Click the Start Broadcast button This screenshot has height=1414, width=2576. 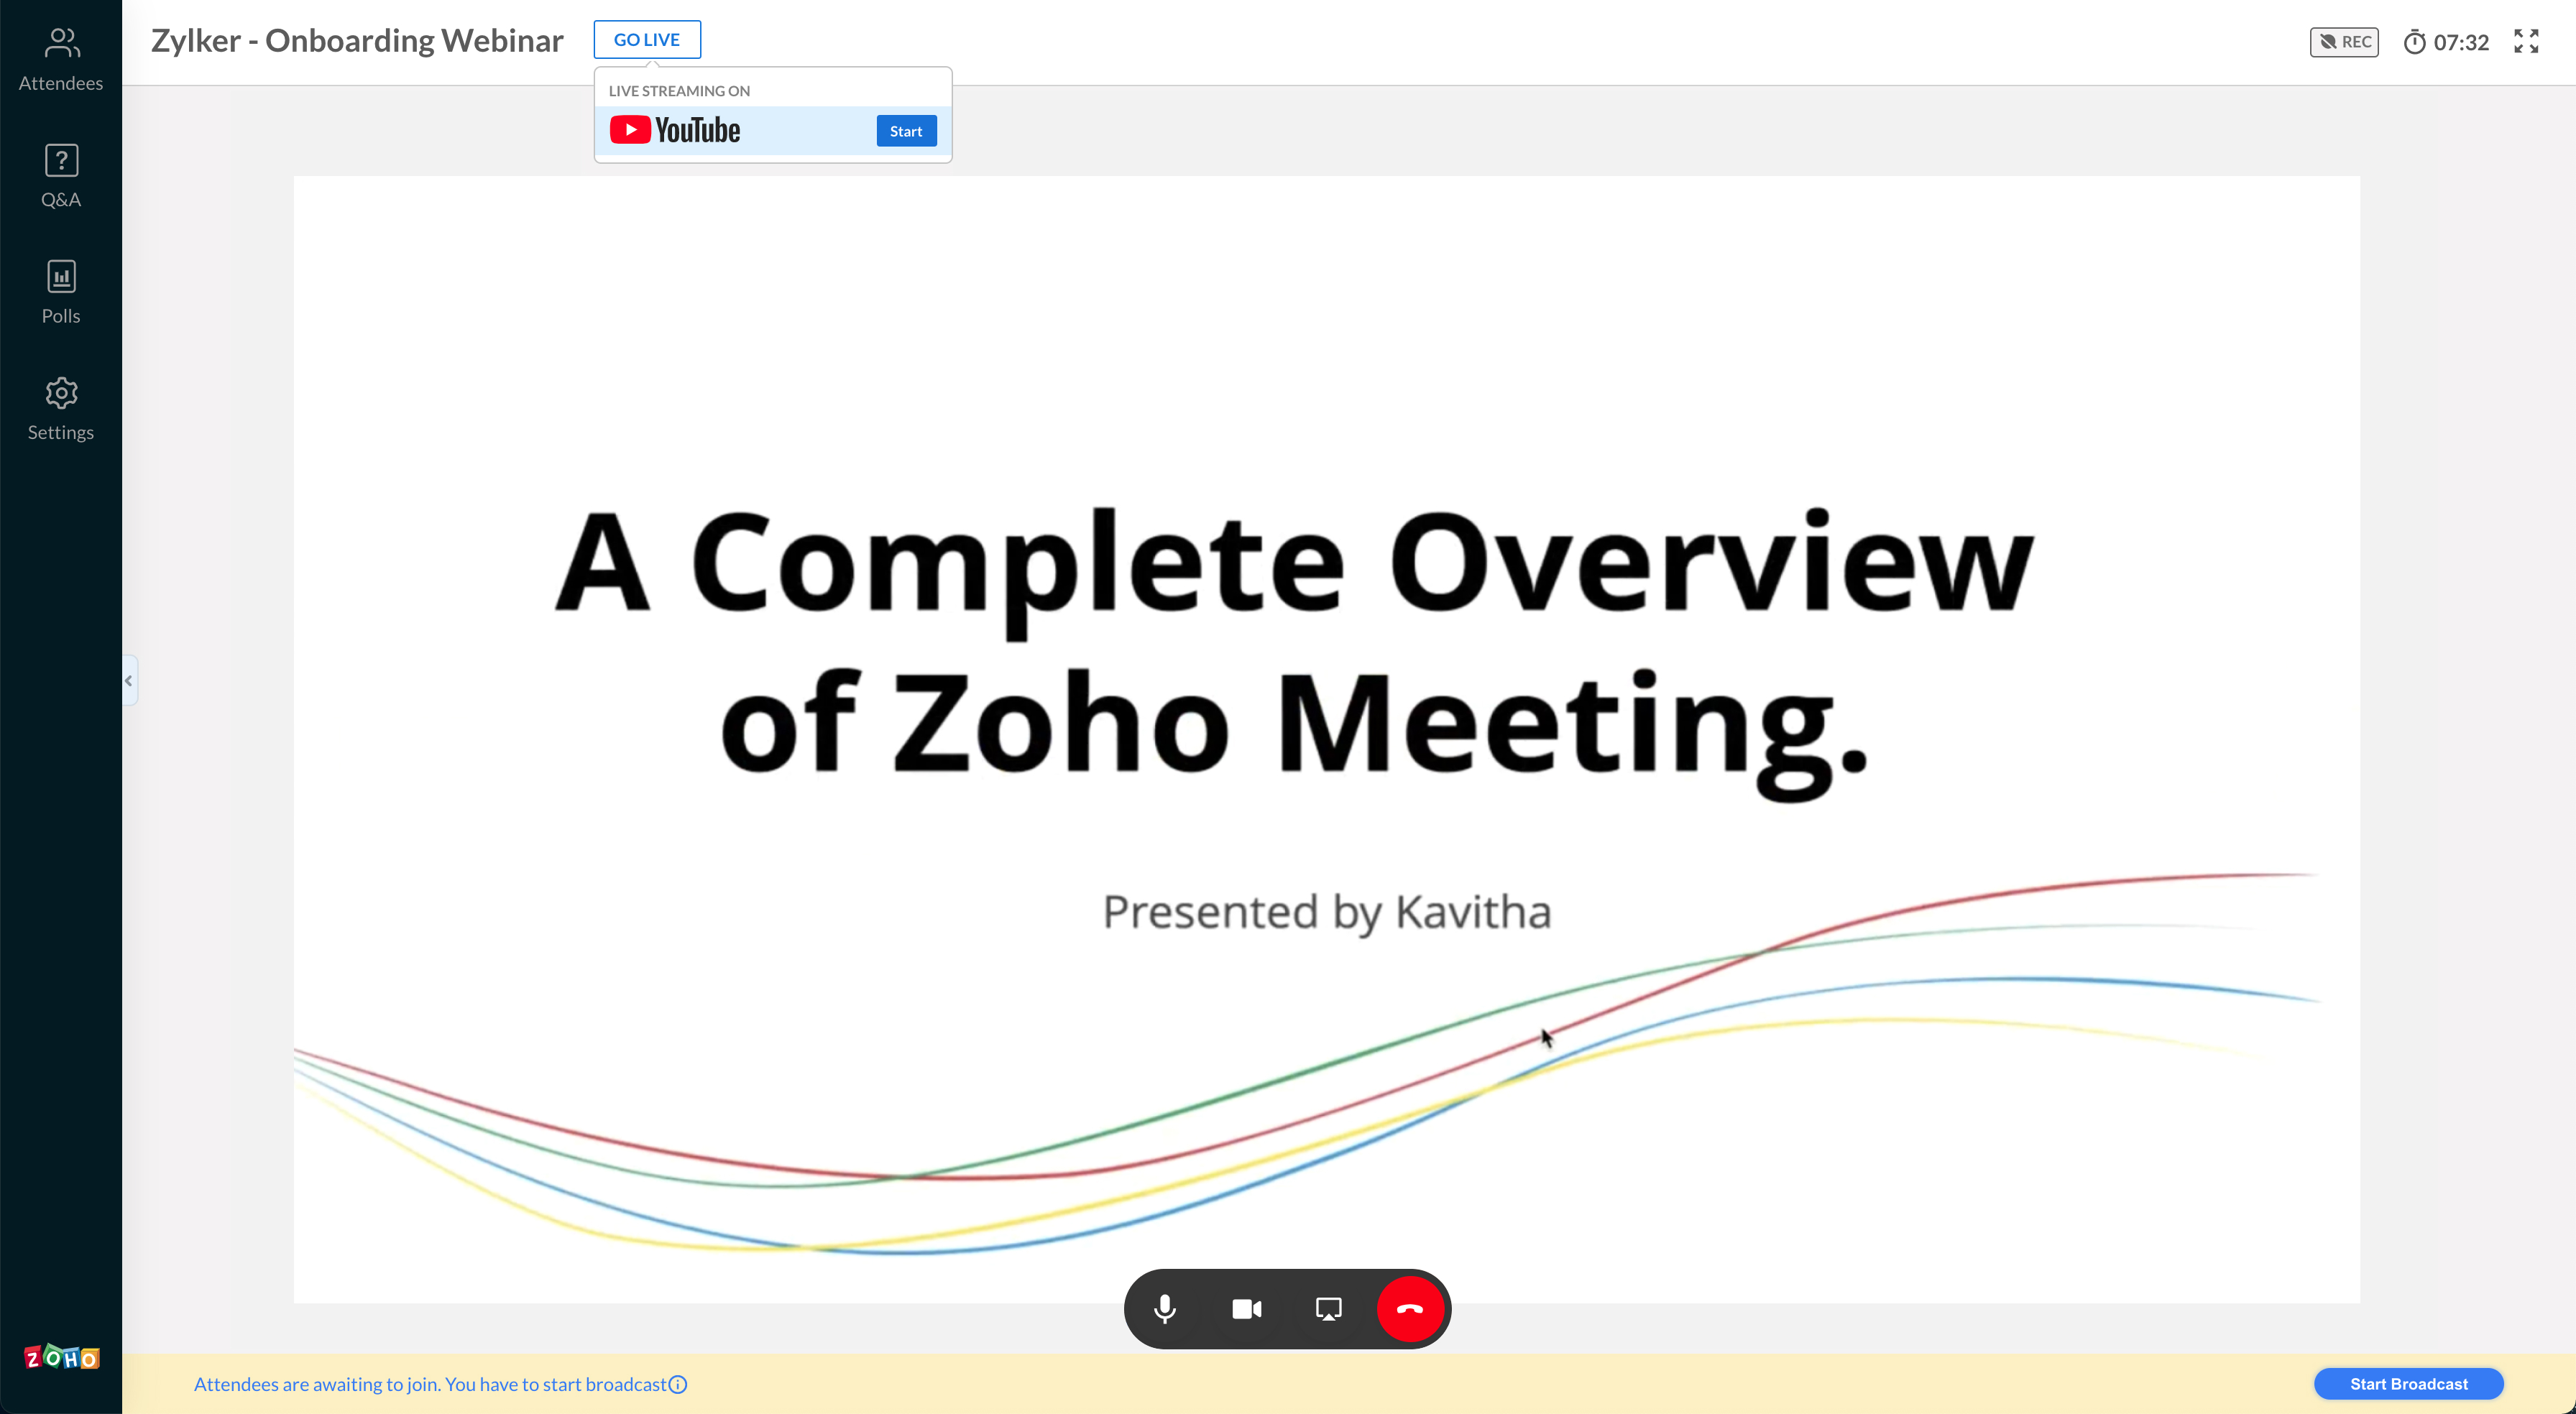(x=2408, y=1384)
